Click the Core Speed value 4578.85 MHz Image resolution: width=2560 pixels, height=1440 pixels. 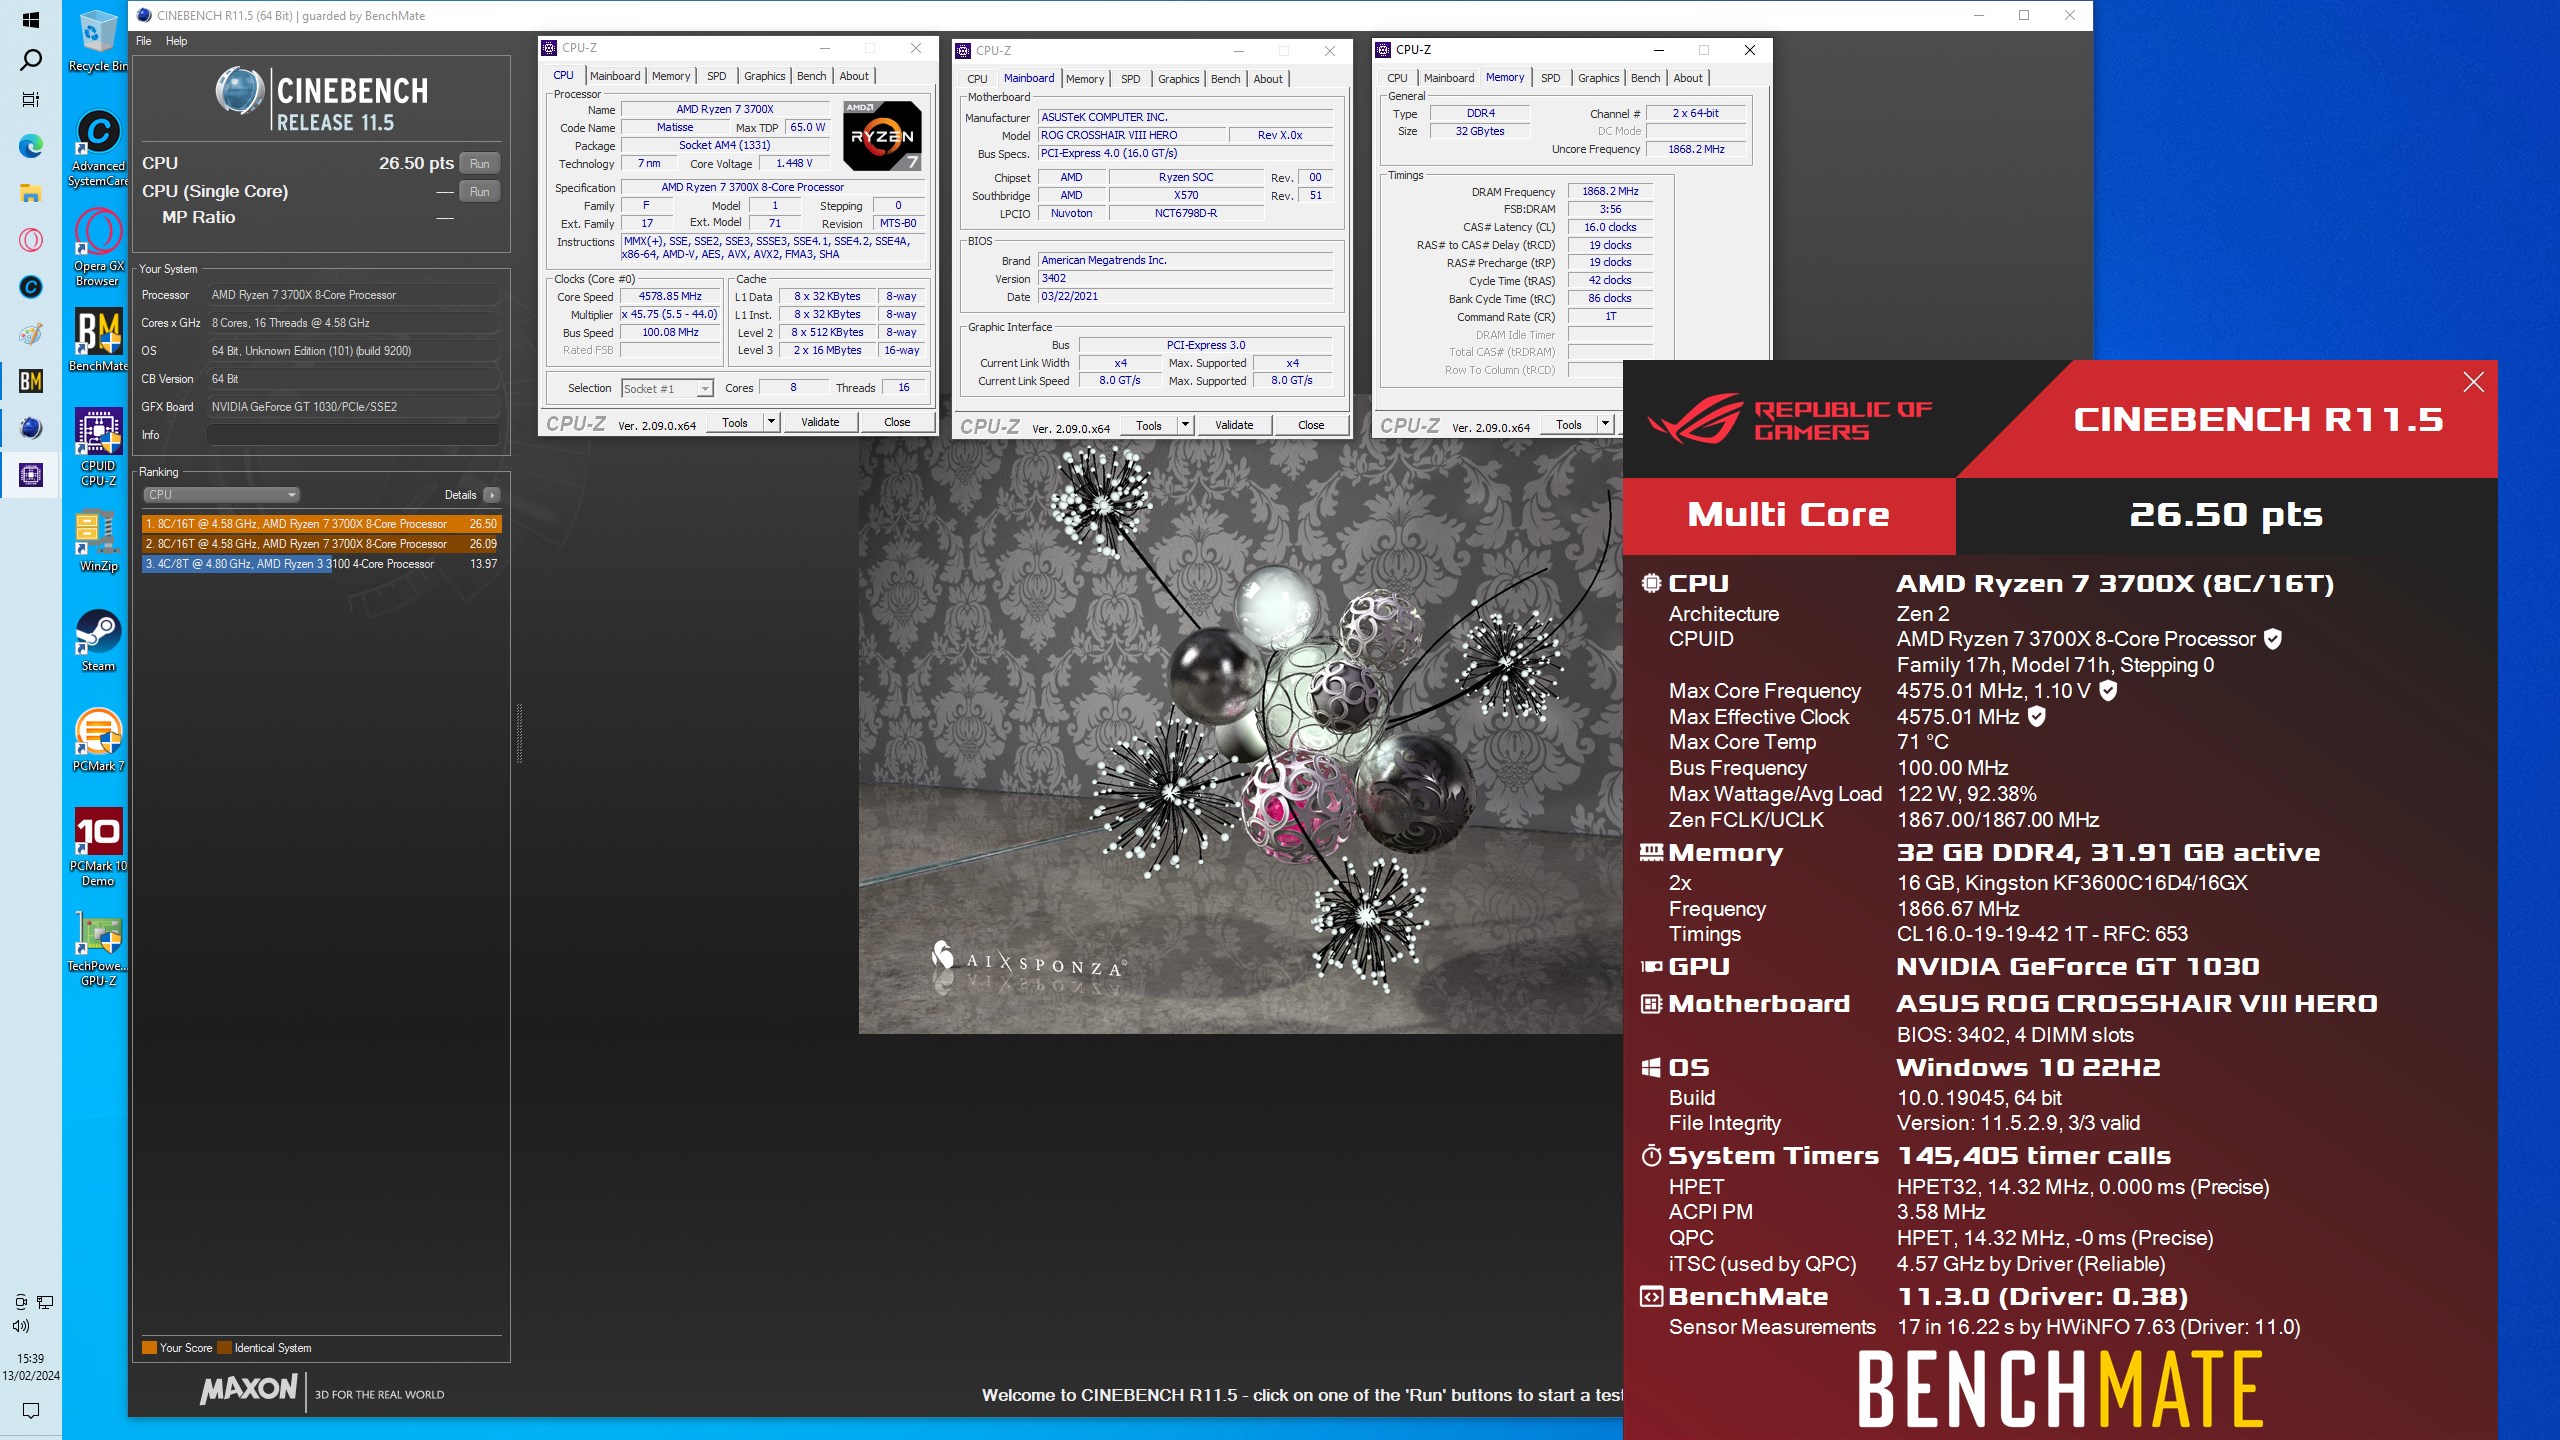coord(670,297)
